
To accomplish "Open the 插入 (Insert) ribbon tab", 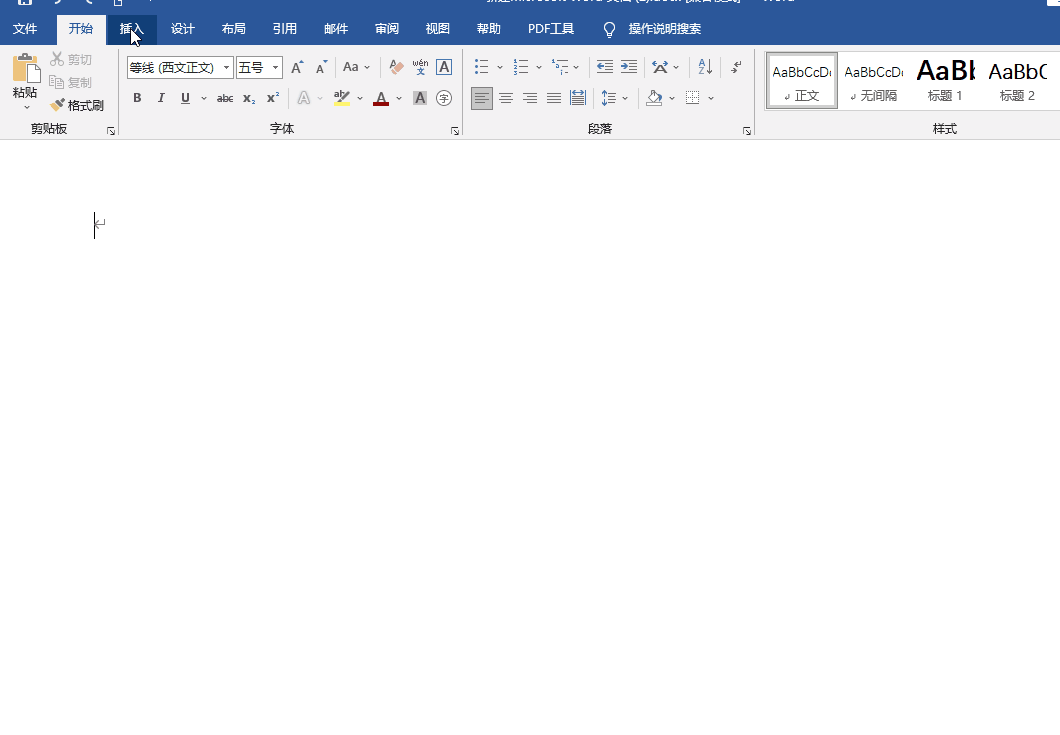I will coord(132,29).
